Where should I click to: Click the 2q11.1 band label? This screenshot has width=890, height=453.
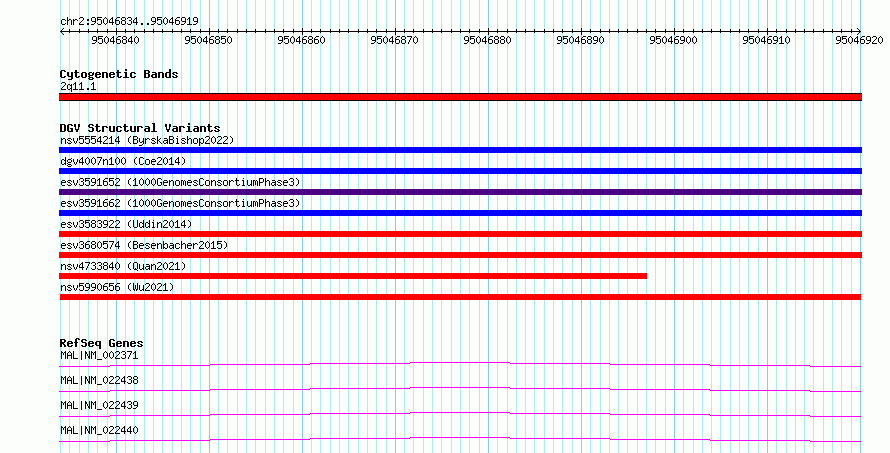(x=78, y=86)
